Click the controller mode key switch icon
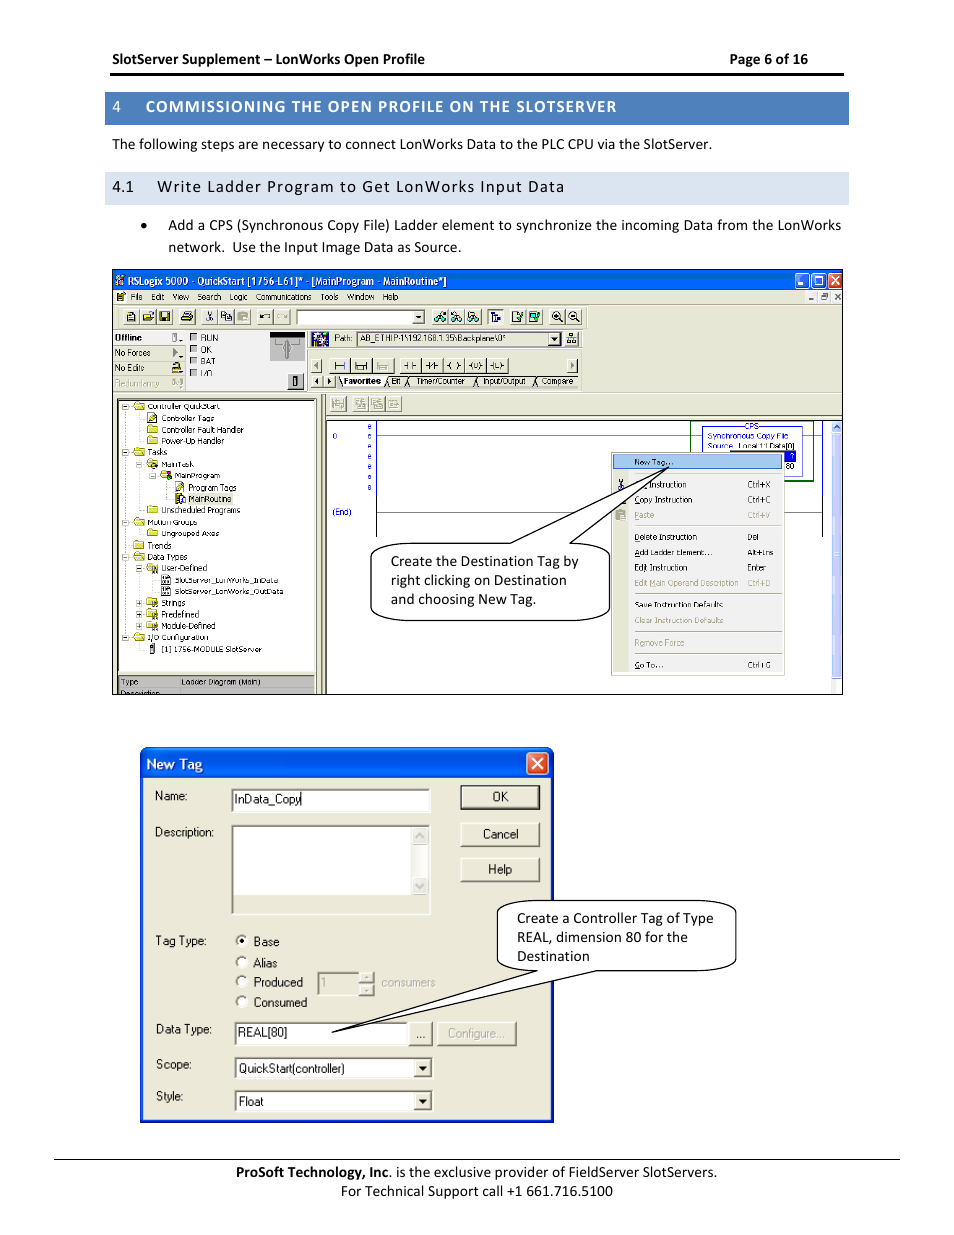 point(287,348)
